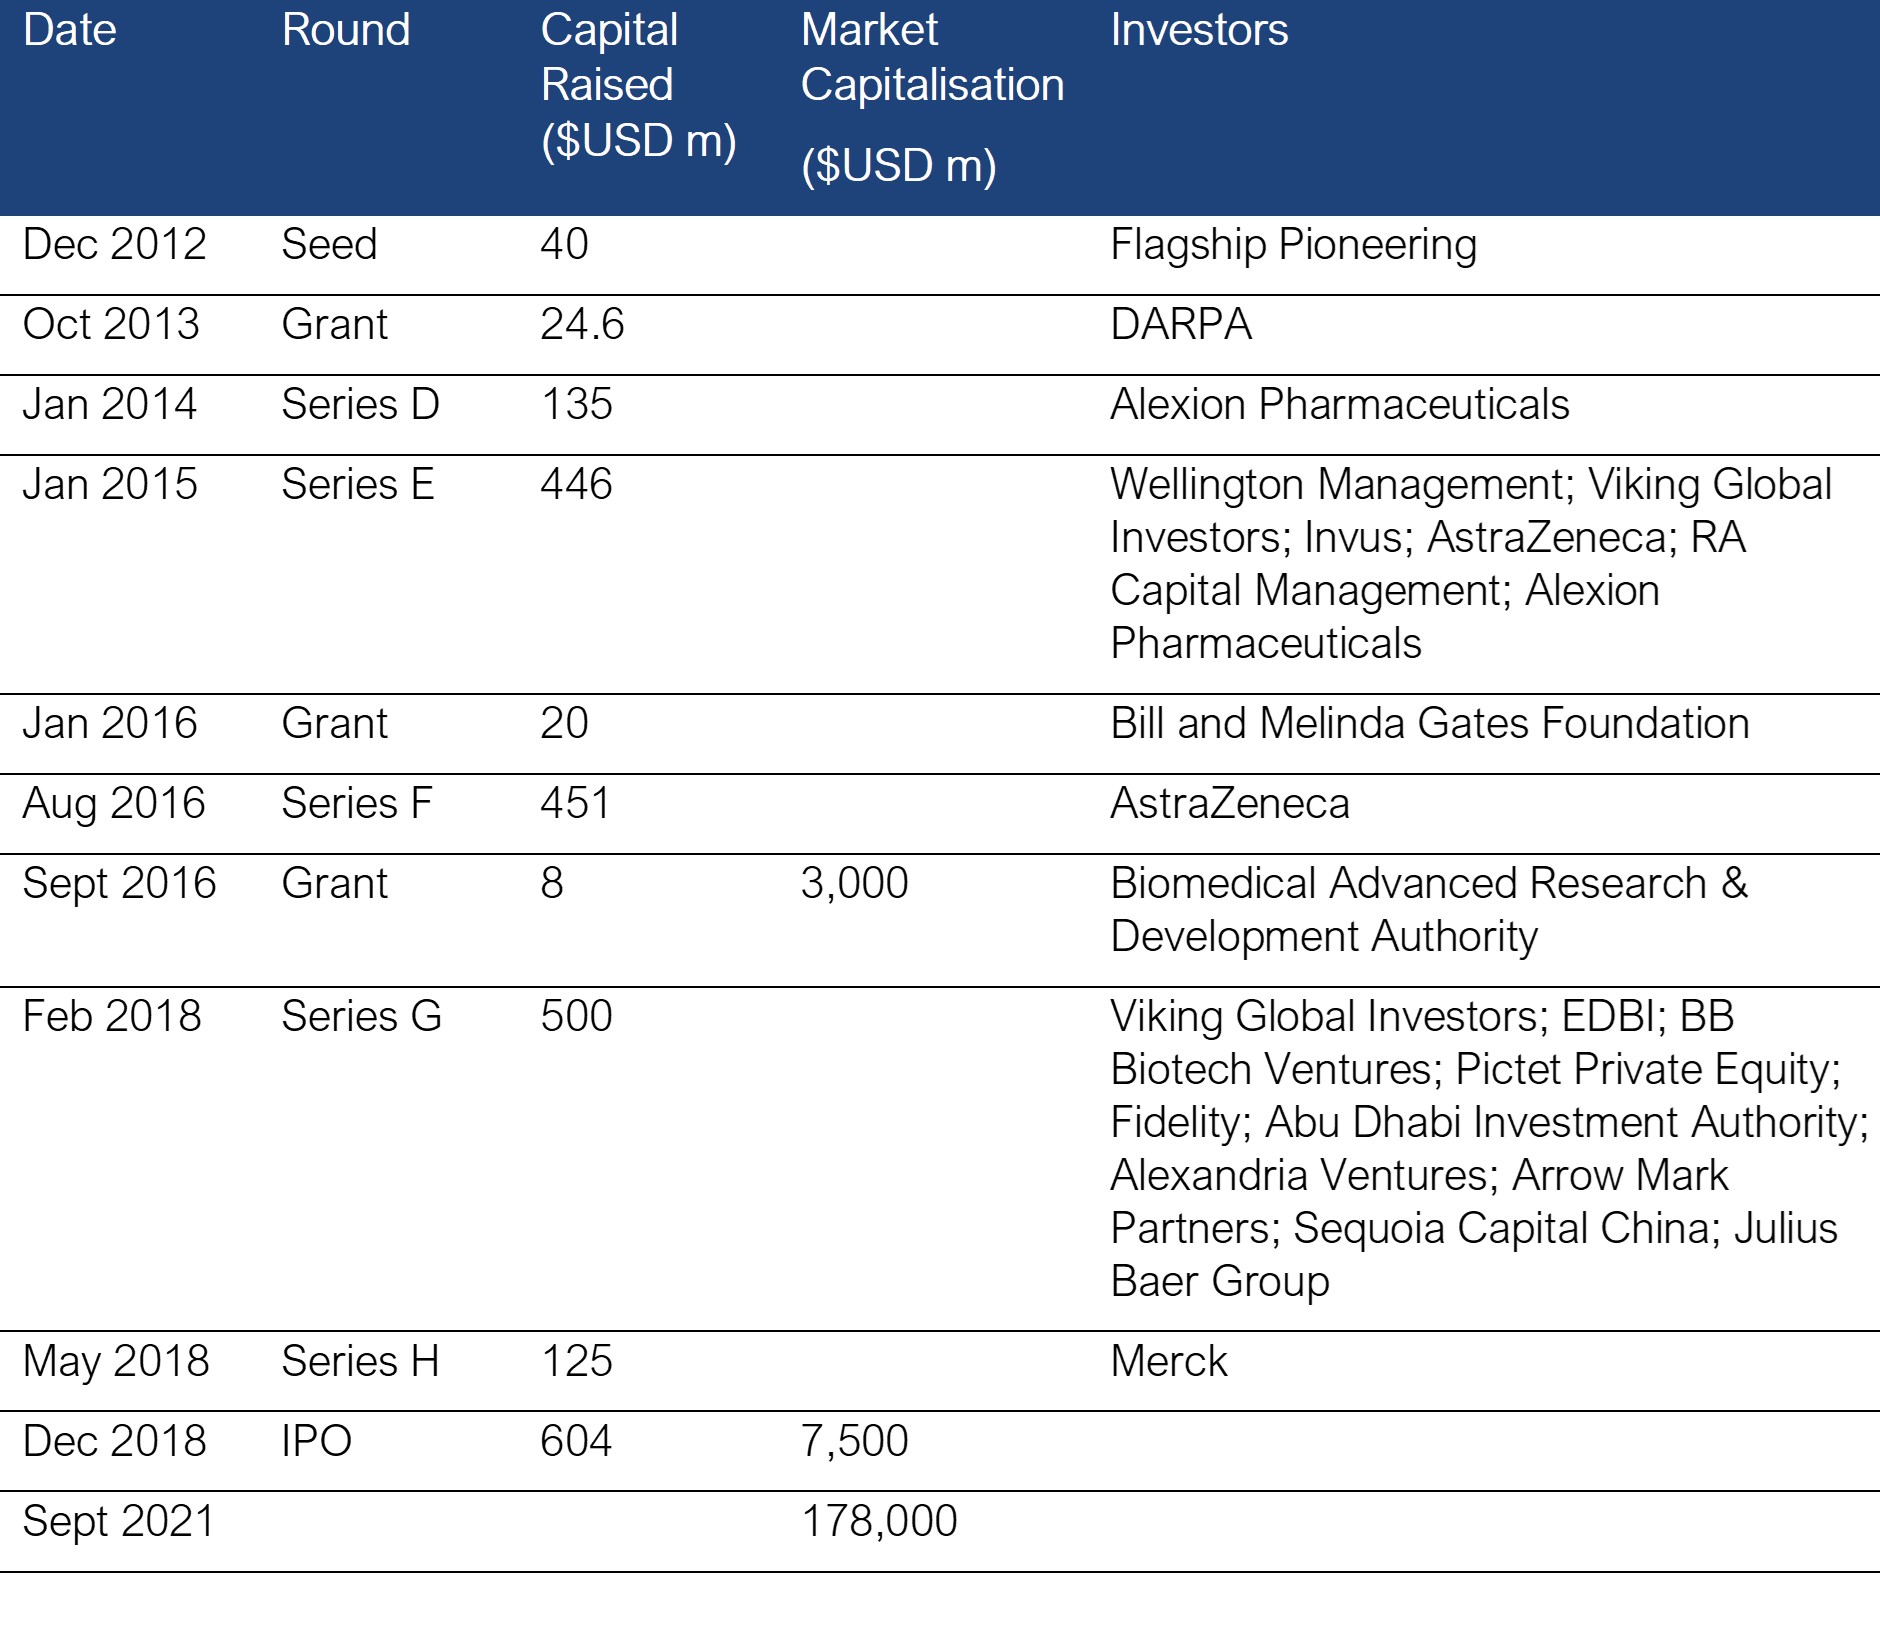Click the Investors column header
Screen dimensions: 1880x1625
pyautogui.click(x=1199, y=30)
